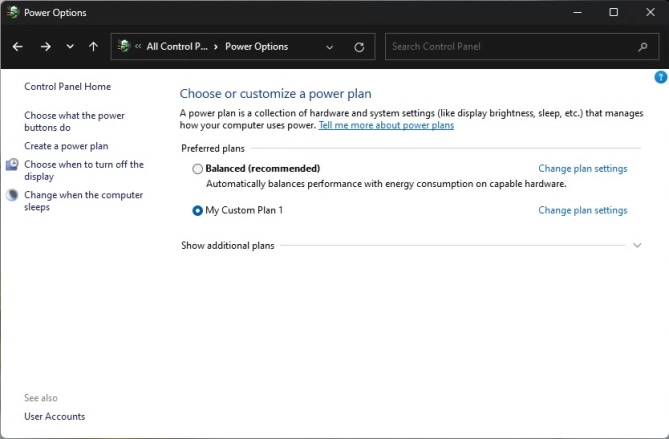Click the back navigation arrow

tap(18, 47)
